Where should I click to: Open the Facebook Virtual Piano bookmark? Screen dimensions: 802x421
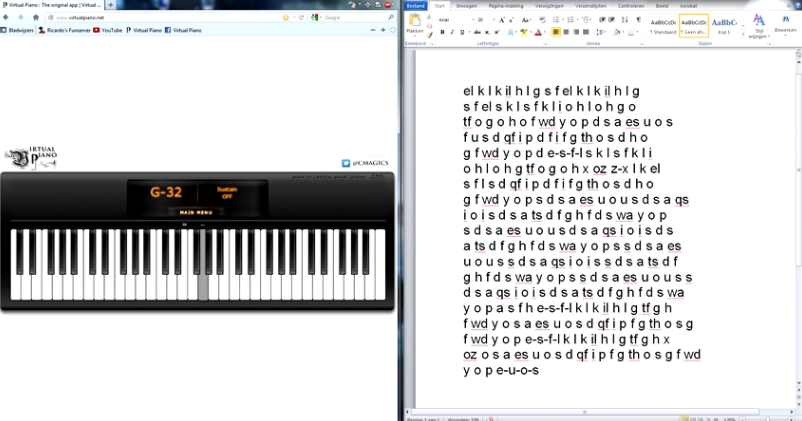coord(183,30)
